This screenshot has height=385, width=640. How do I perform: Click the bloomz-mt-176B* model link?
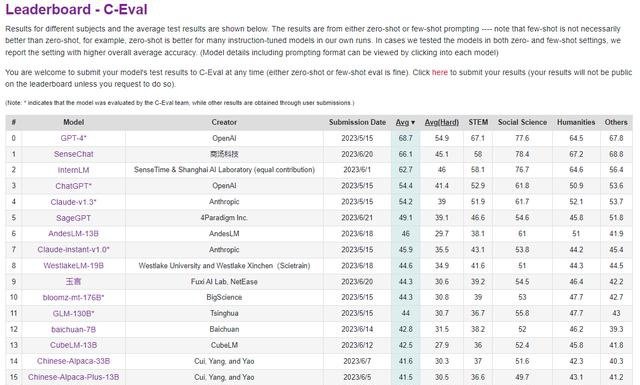coord(73,297)
